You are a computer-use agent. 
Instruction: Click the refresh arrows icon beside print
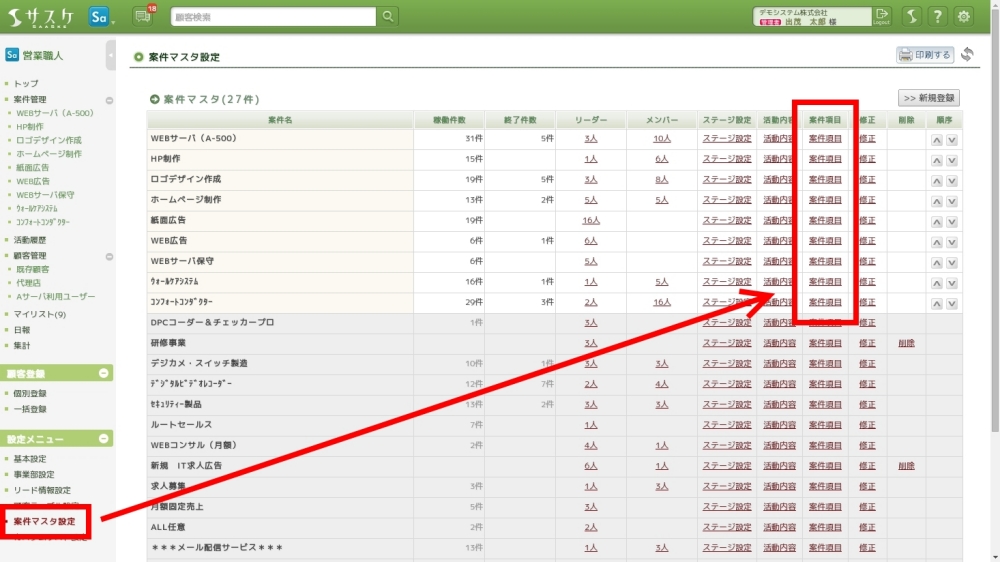click(x=967, y=55)
